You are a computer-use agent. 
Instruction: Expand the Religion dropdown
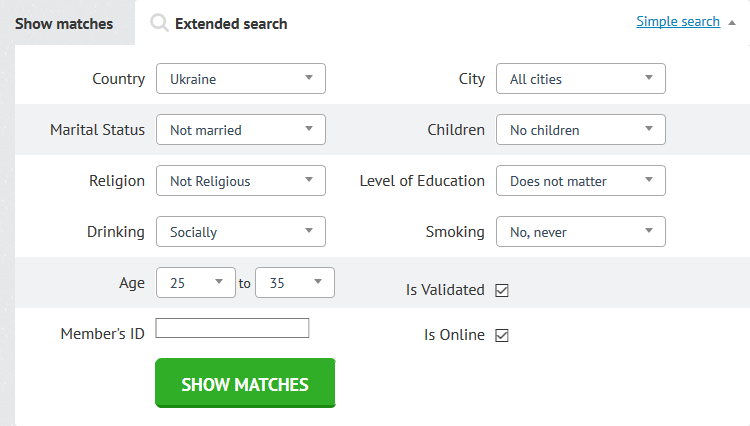point(241,181)
